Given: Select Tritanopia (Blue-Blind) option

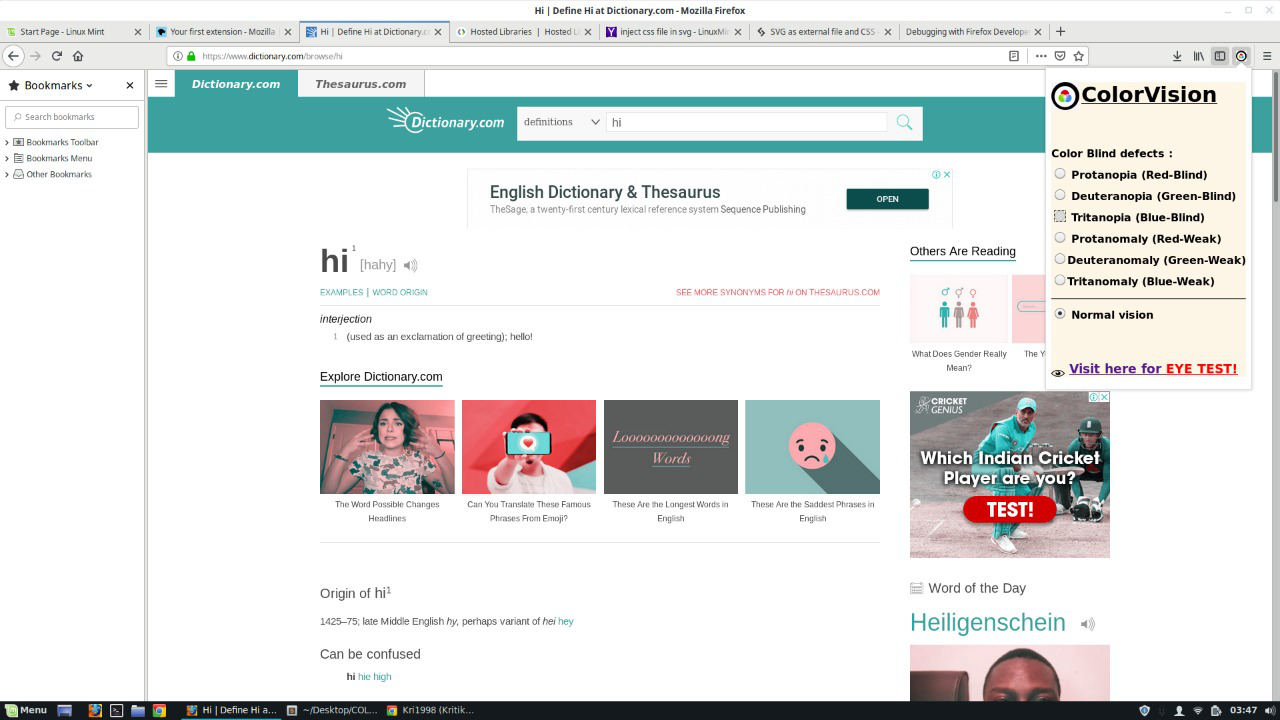Looking at the screenshot, I should (1060, 216).
